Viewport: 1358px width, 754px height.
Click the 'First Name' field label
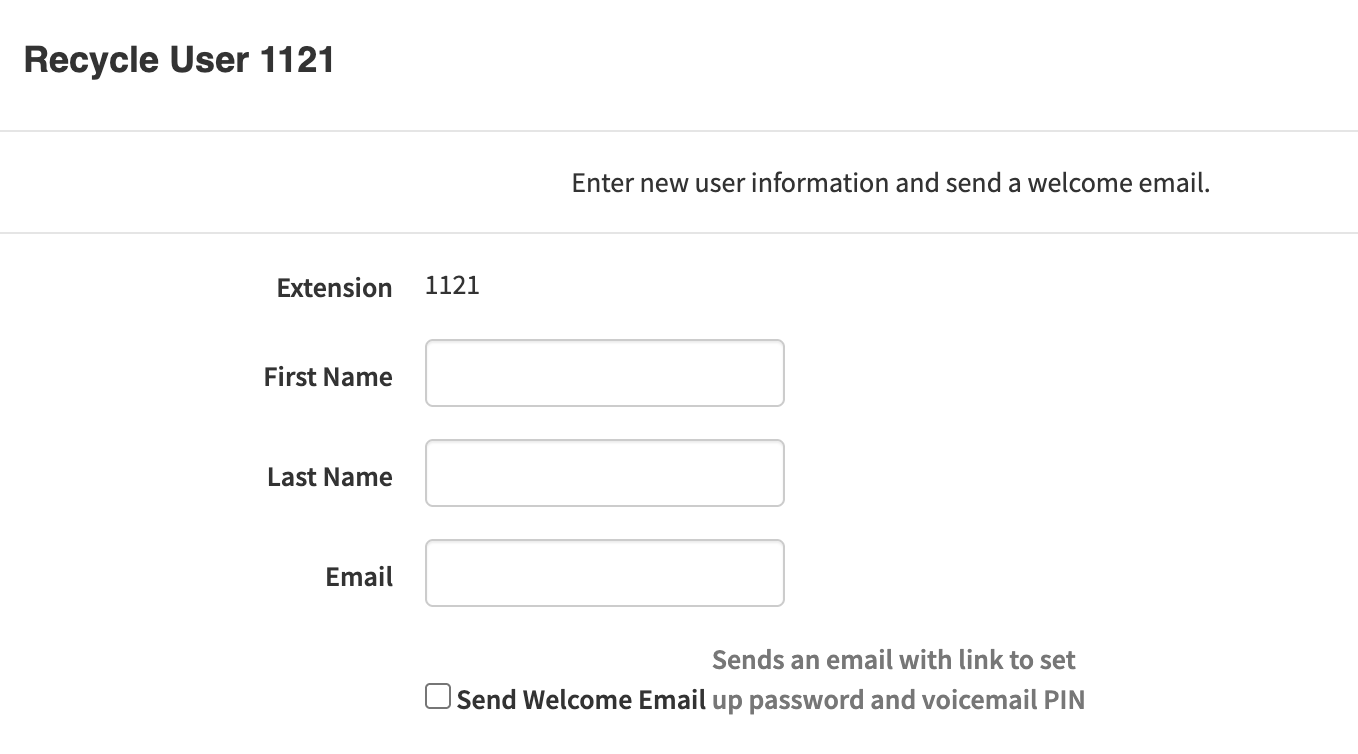pos(328,377)
